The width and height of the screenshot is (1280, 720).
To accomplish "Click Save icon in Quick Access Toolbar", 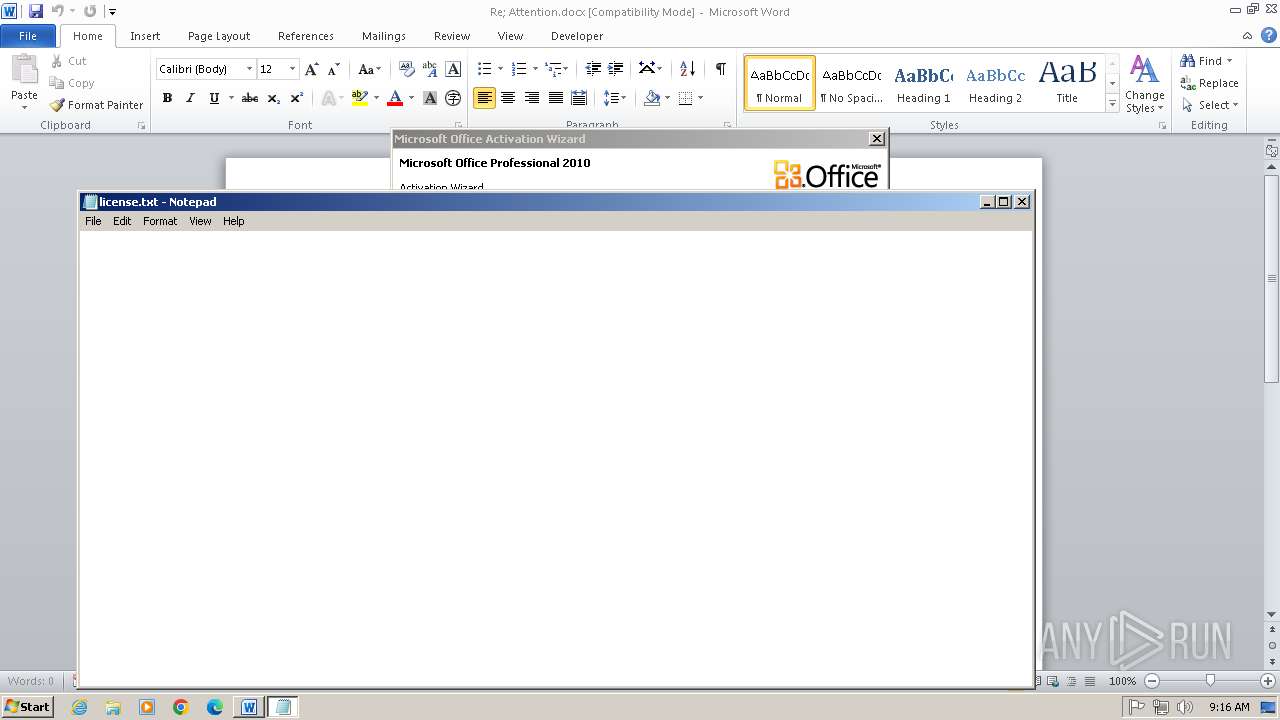I will tap(36, 11).
